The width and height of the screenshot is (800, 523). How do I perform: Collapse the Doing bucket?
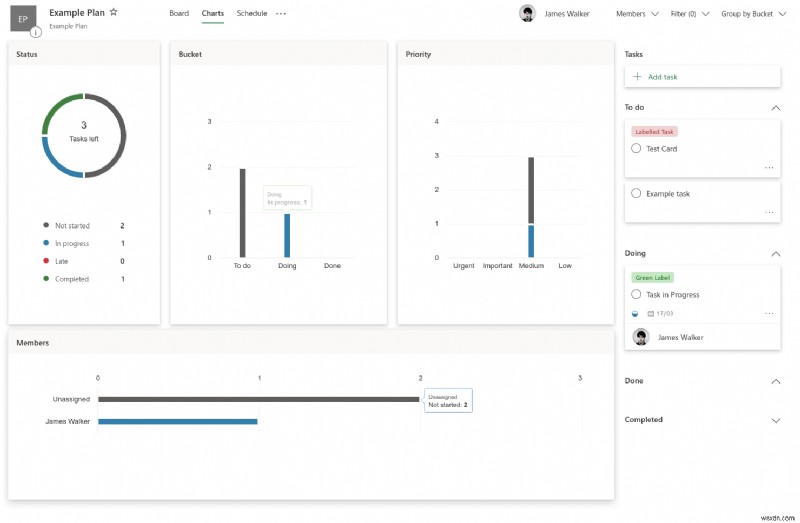tap(776, 254)
